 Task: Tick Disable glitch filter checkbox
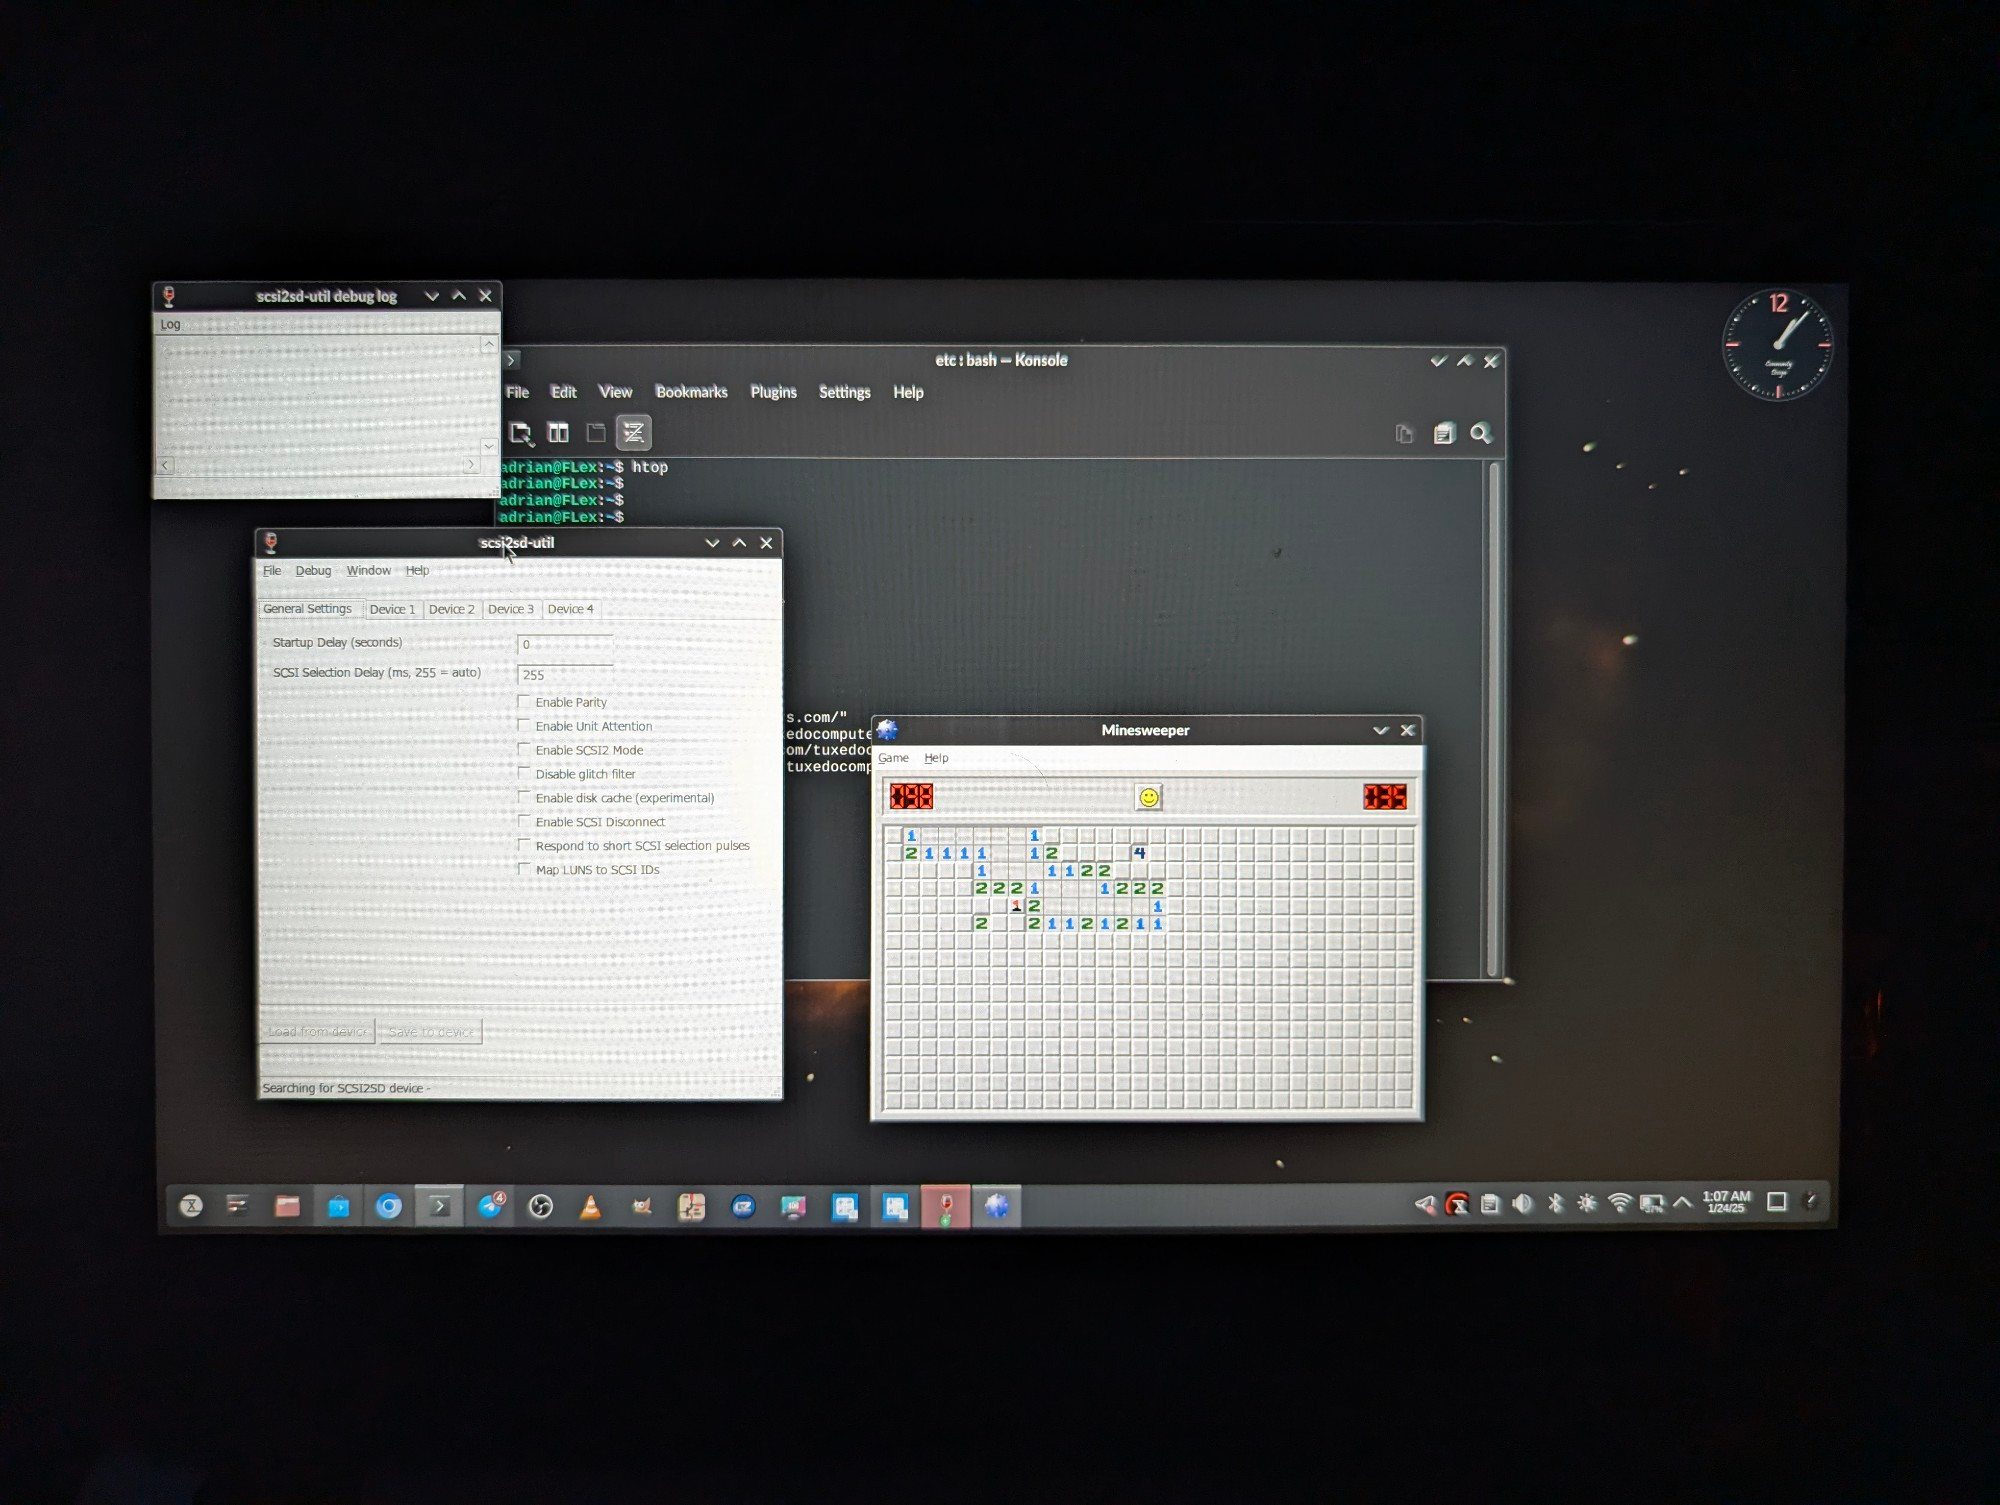point(524,774)
